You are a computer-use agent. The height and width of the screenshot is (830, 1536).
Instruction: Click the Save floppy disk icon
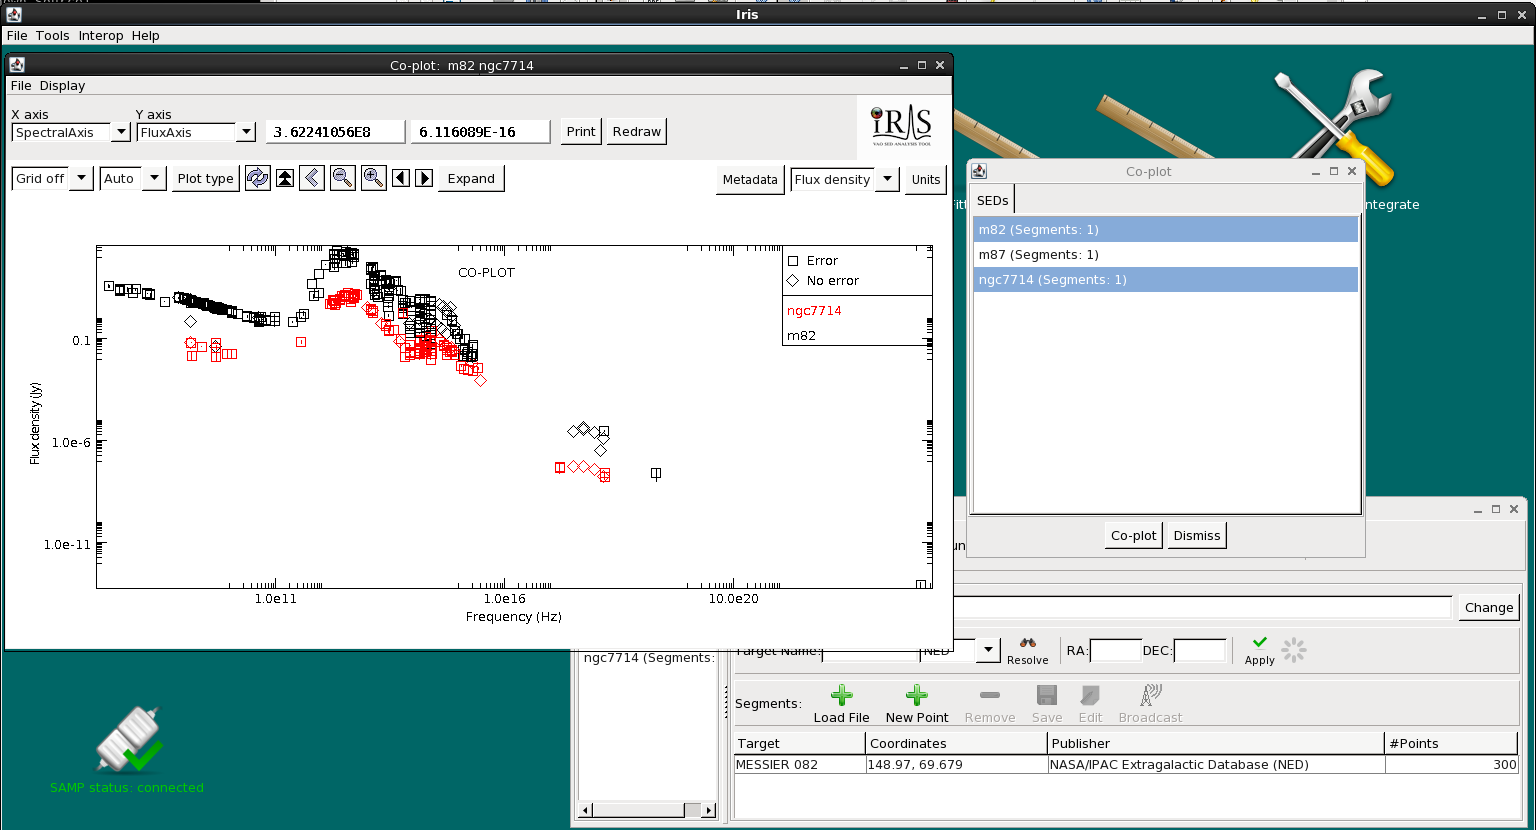pos(1047,695)
